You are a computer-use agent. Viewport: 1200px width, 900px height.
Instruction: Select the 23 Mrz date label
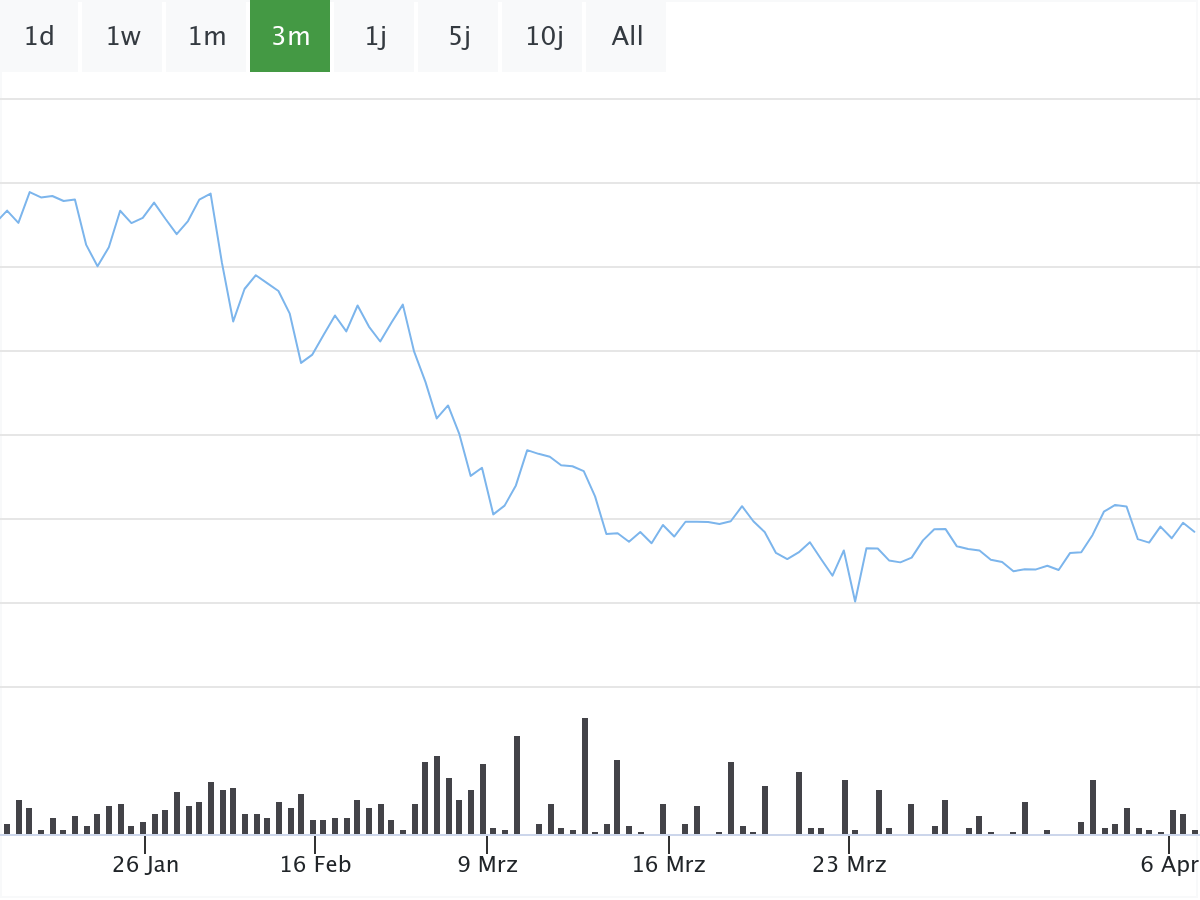click(849, 864)
